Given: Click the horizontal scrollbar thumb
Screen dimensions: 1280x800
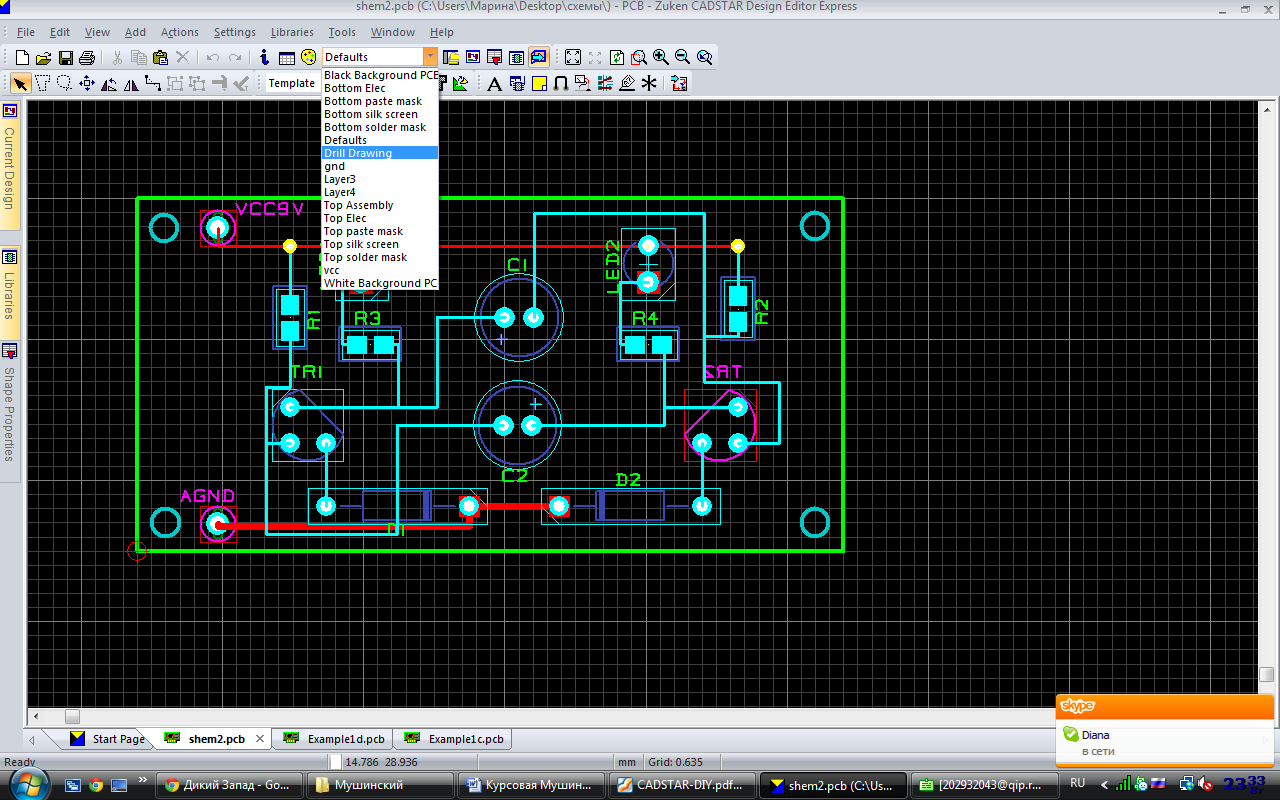Looking at the screenshot, I should 72,716.
